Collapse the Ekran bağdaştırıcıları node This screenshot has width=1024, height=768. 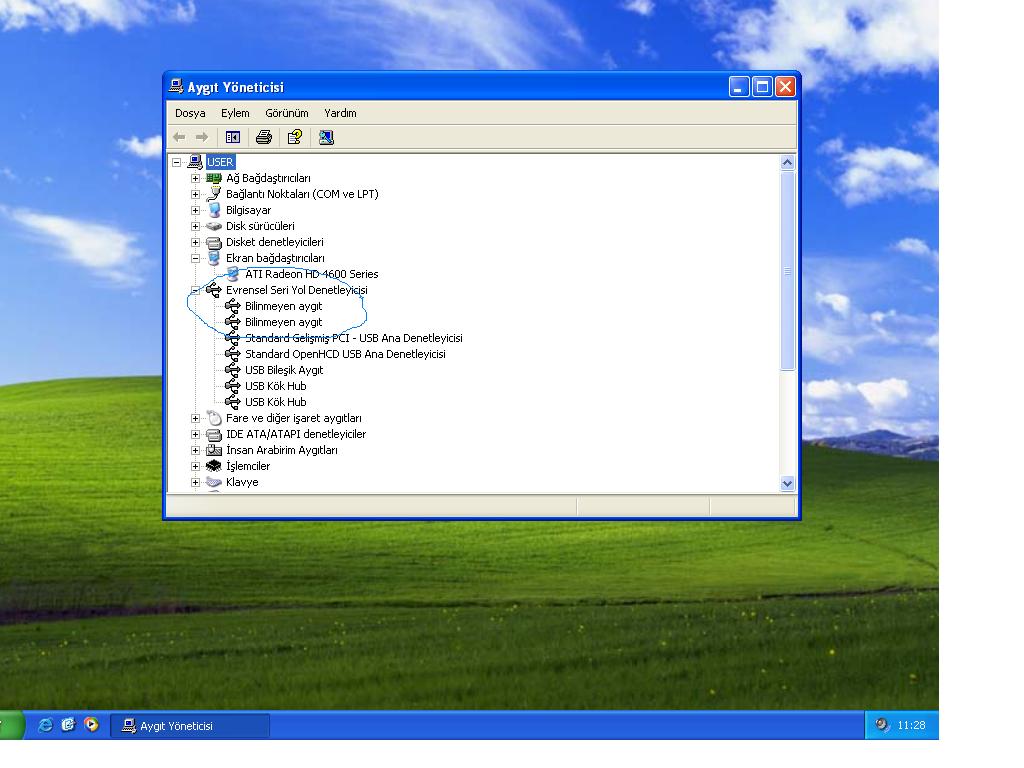click(x=195, y=258)
